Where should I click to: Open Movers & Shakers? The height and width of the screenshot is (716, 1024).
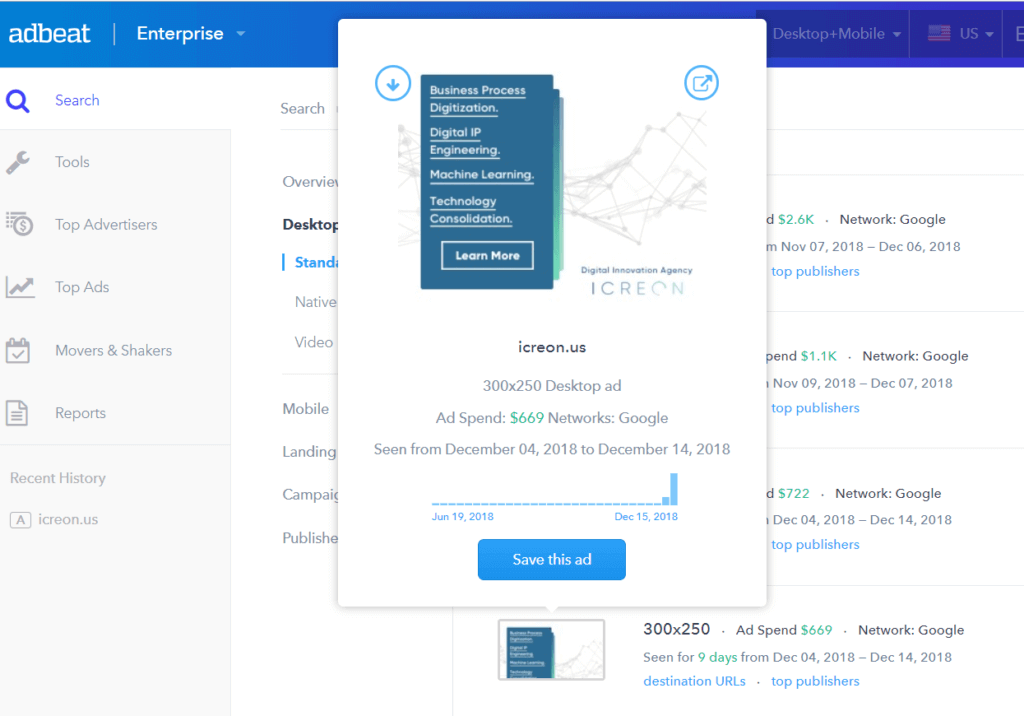tap(114, 350)
